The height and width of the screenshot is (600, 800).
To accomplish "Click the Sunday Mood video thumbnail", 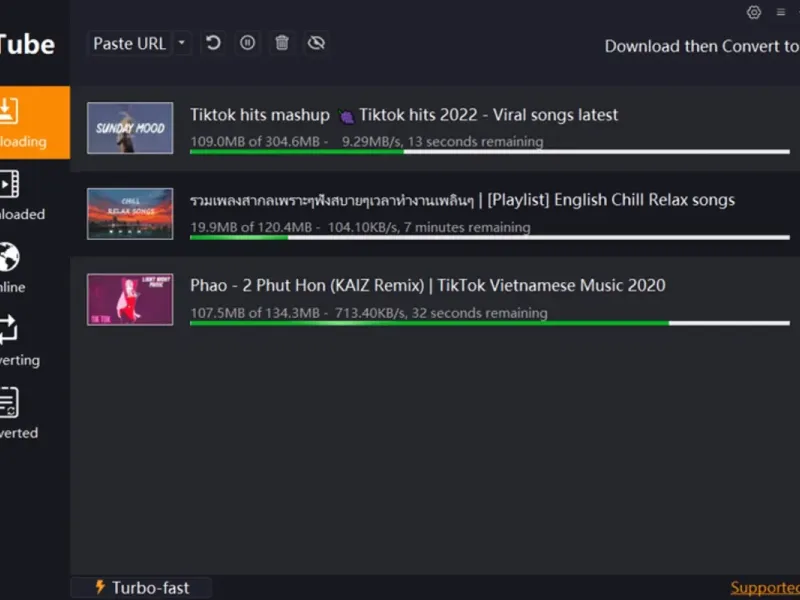I will pyautogui.click(x=130, y=128).
